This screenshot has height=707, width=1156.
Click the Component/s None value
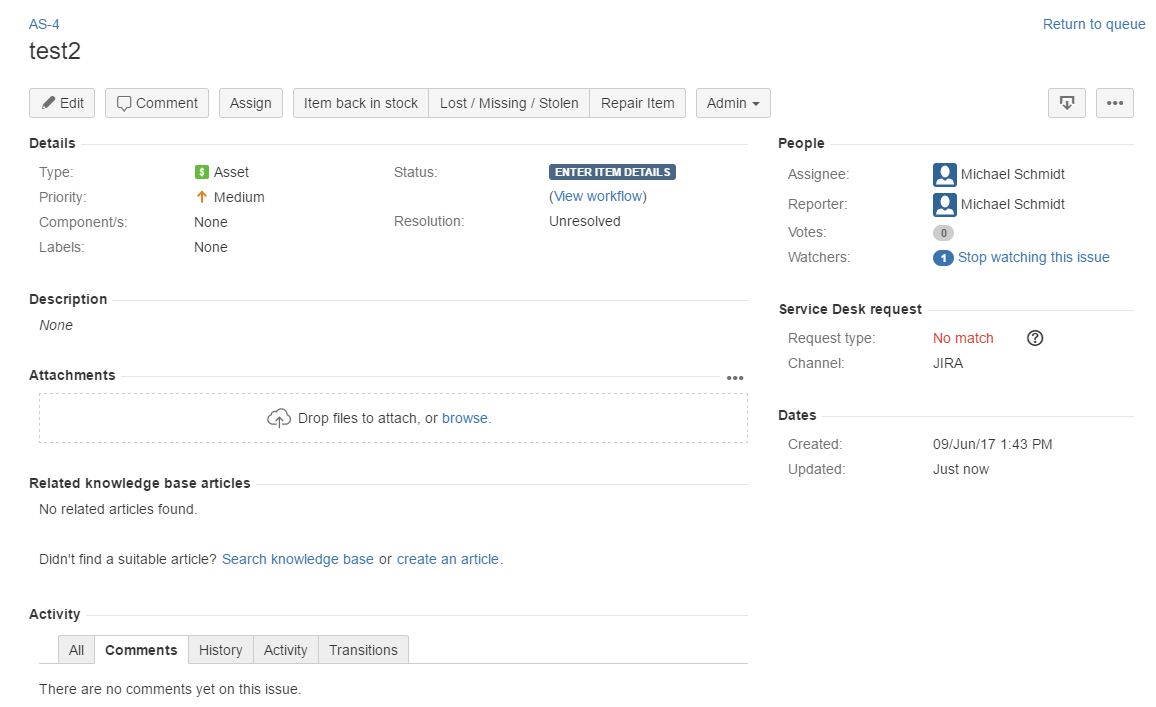[211, 222]
